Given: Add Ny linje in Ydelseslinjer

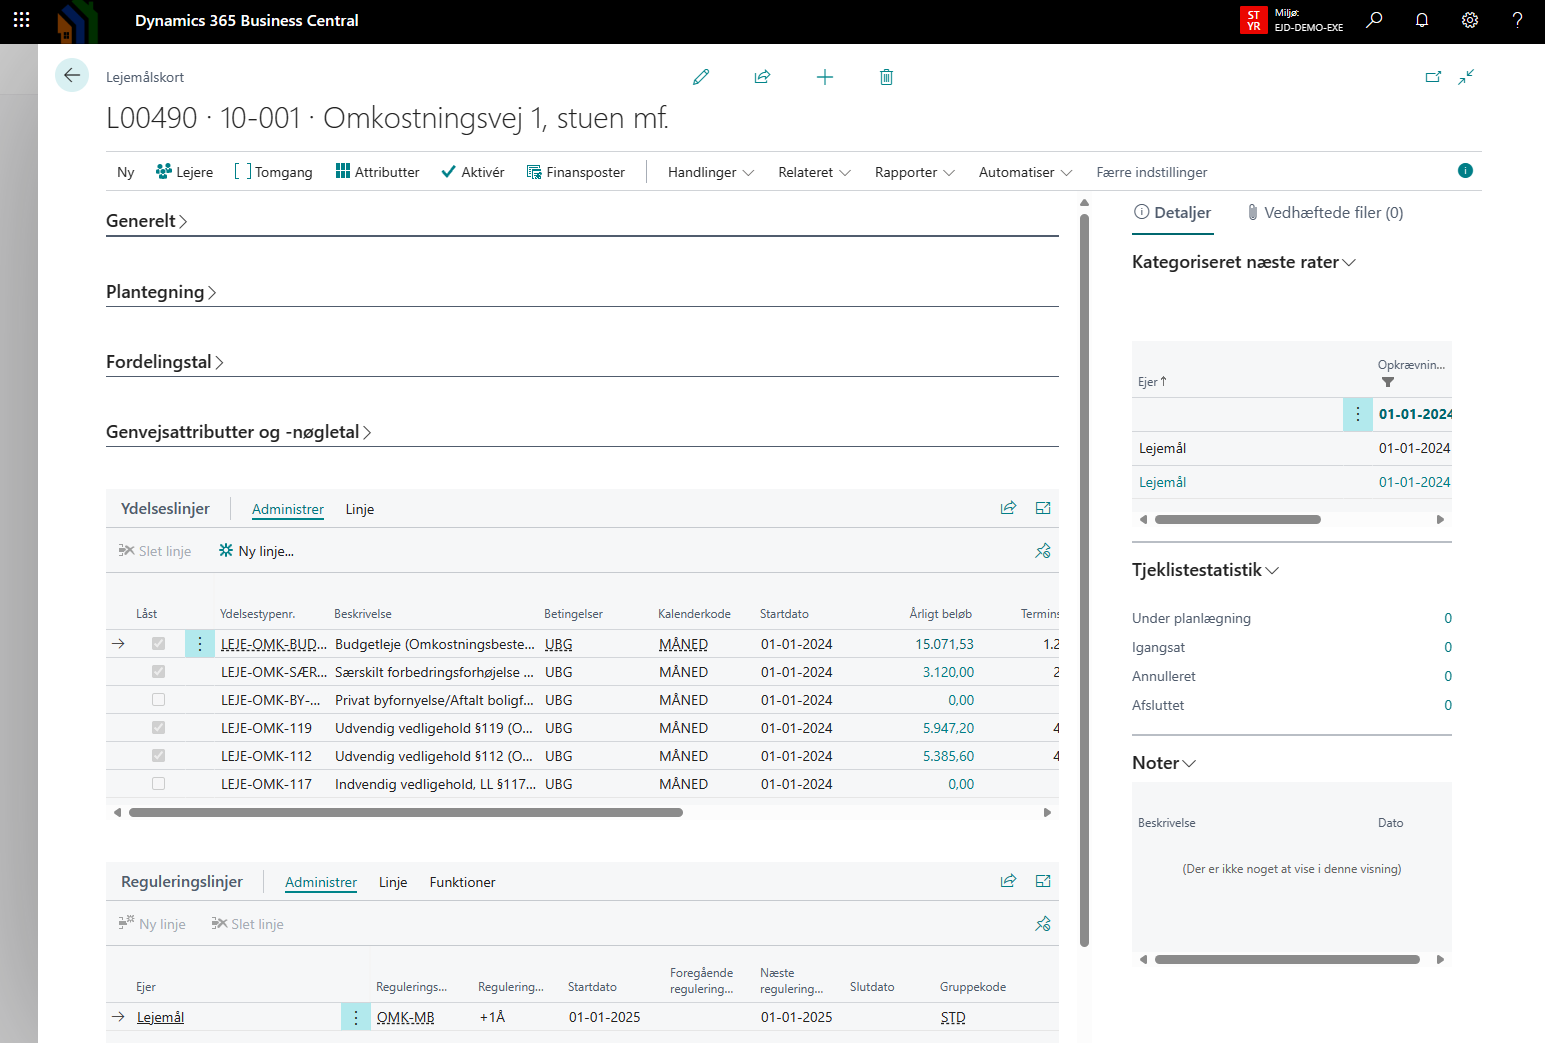Looking at the screenshot, I should [256, 551].
